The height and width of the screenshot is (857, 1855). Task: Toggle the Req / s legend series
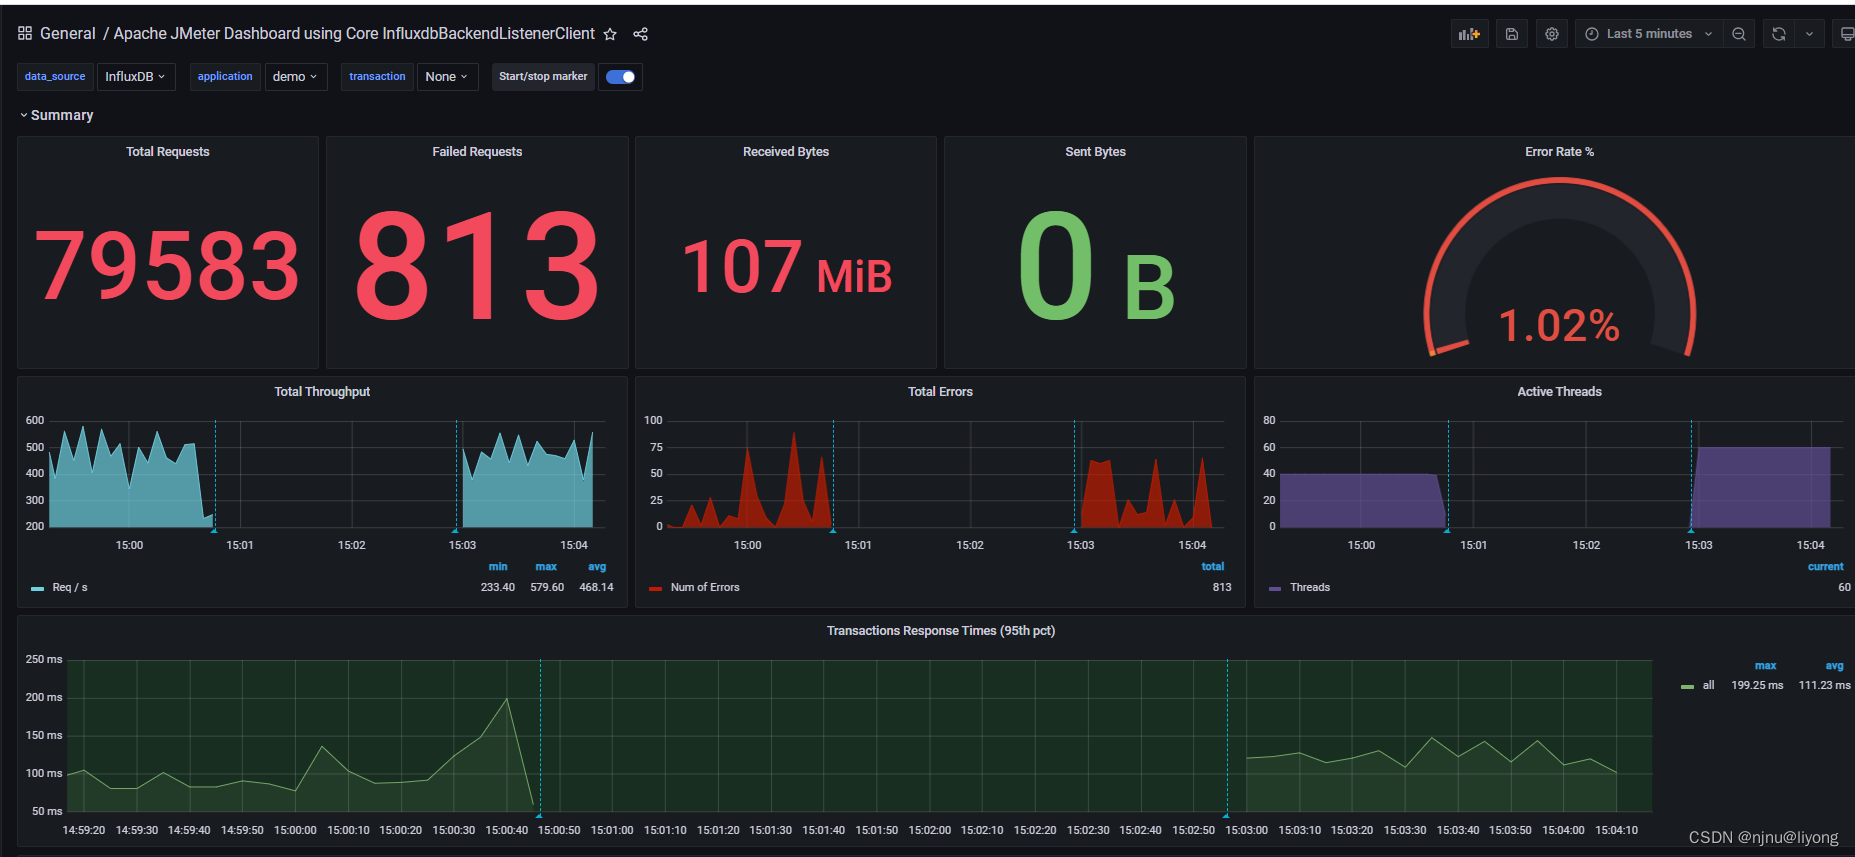[70, 588]
